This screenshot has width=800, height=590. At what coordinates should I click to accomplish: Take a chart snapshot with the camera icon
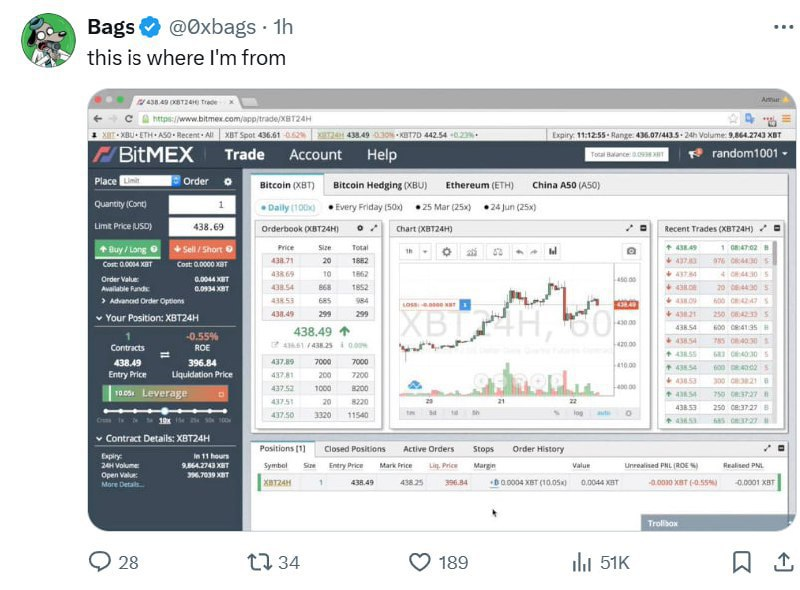(632, 253)
